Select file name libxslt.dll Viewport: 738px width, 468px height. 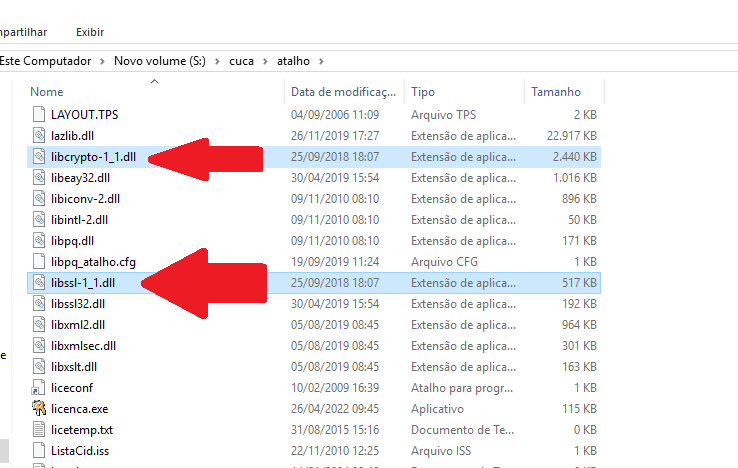coord(74,367)
